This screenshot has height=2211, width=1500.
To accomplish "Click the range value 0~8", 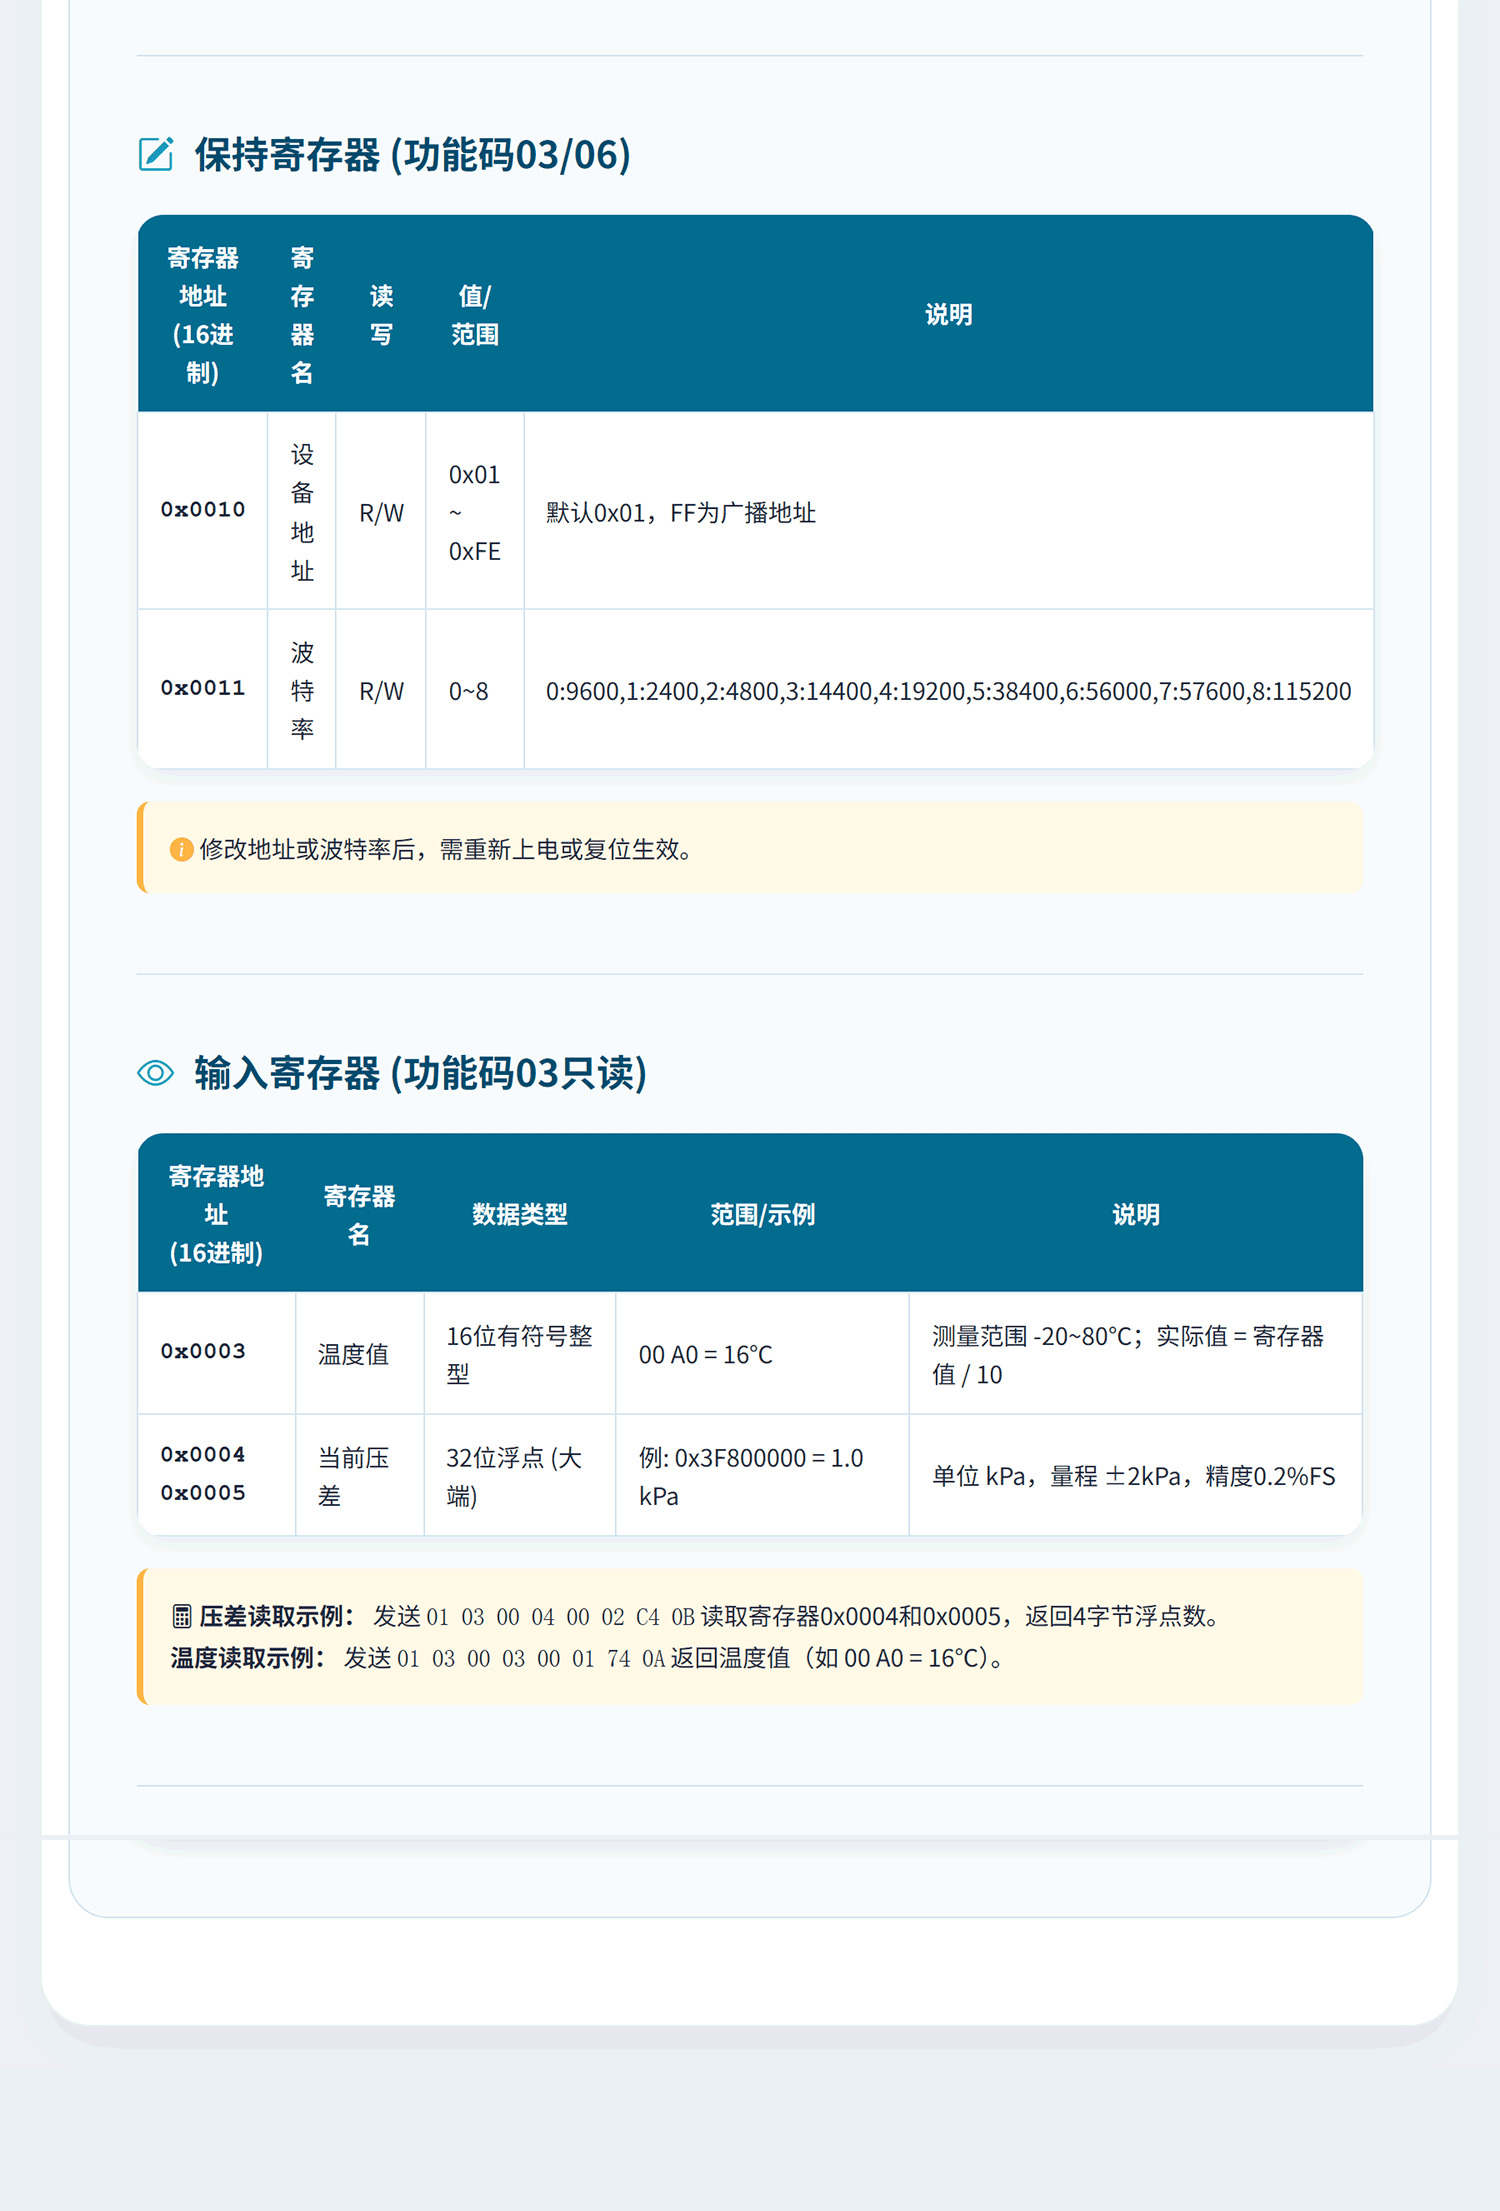I will [468, 691].
